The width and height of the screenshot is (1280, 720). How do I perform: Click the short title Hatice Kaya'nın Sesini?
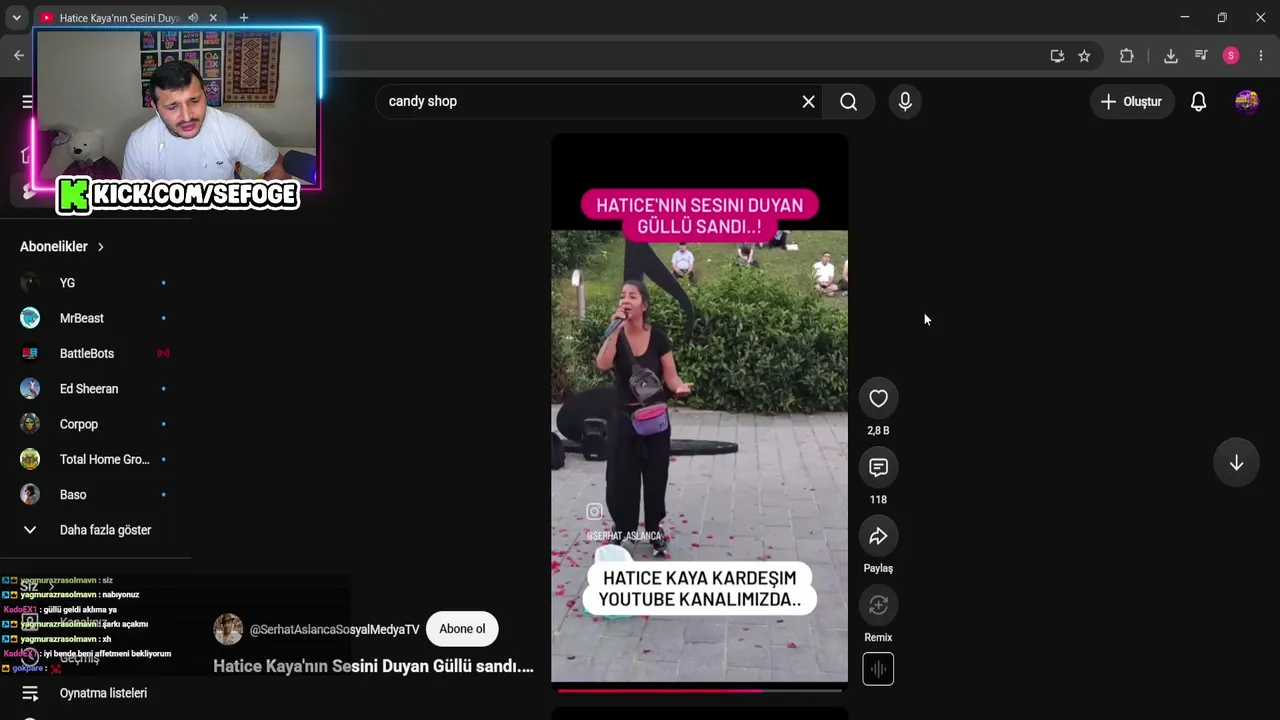click(x=373, y=666)
